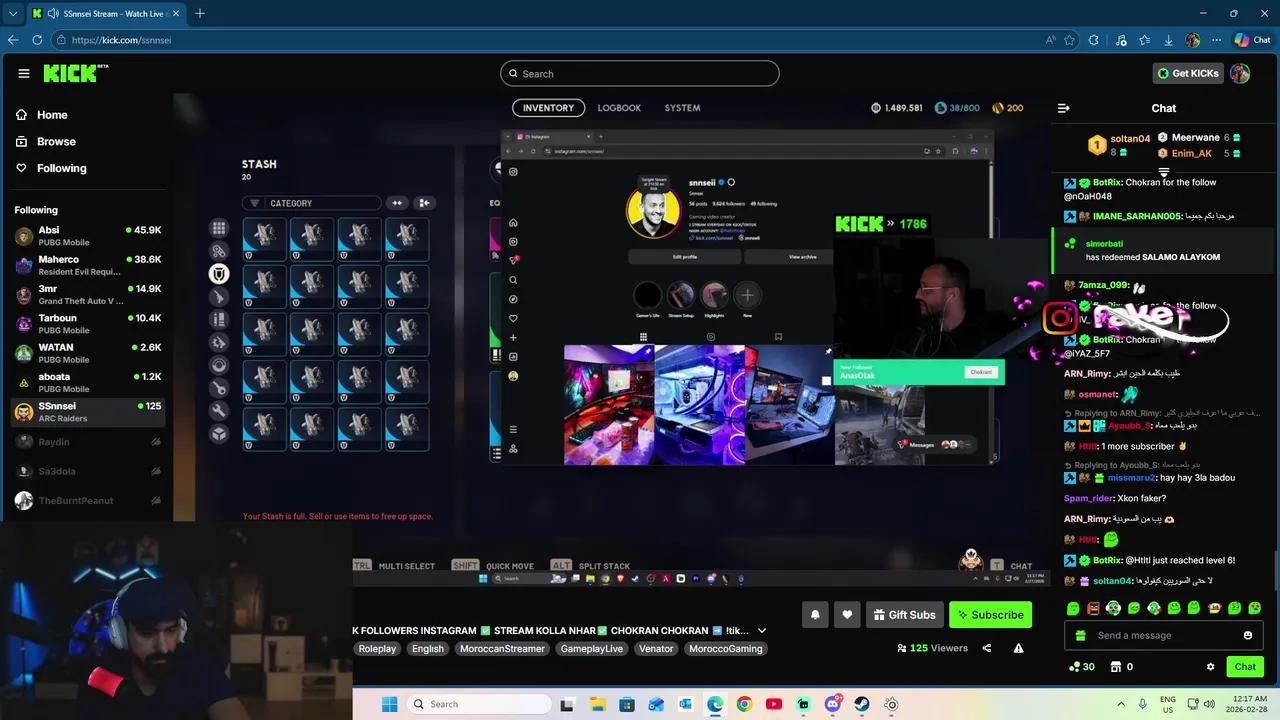Open offline channel TheBurntPeanut
The image size is (1280, 720).
tap(88, 500)
